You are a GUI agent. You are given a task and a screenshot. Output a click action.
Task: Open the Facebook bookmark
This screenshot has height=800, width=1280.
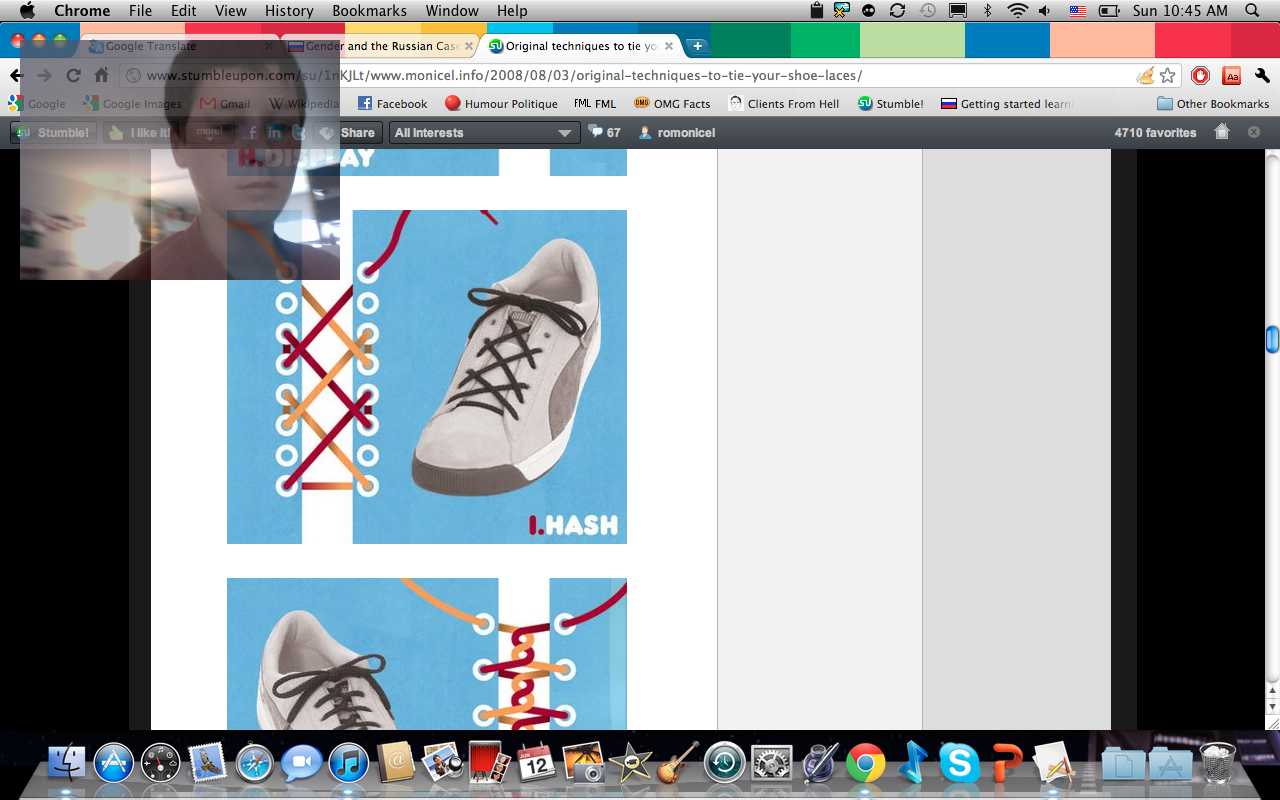pyautogui.click(x=392, y=103)
